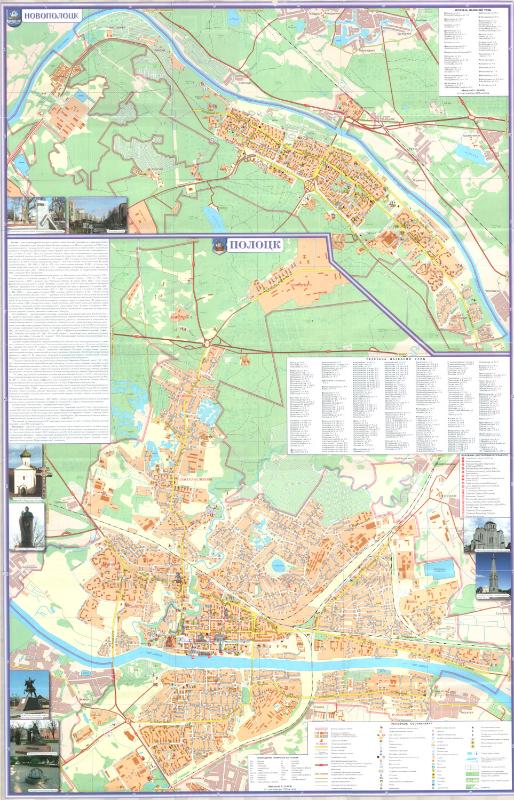Open the fountain photo at bottom left
Screen dimensions: 514x800
[34, 772]
